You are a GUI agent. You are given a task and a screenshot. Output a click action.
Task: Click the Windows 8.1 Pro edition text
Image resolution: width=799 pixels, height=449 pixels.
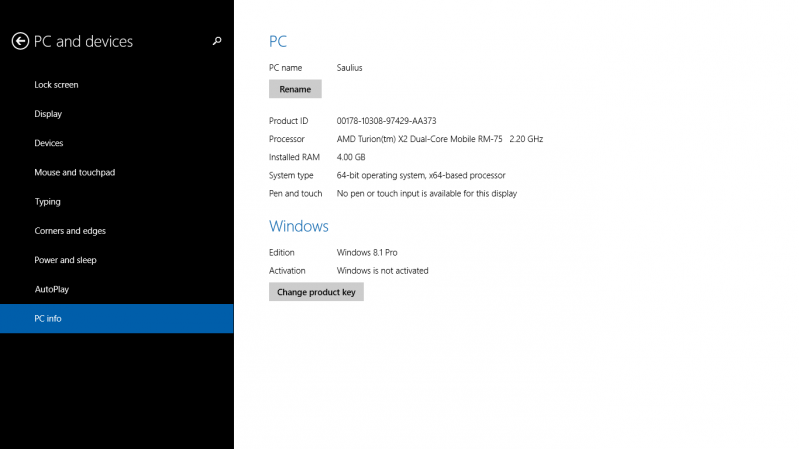click(367, 252)
